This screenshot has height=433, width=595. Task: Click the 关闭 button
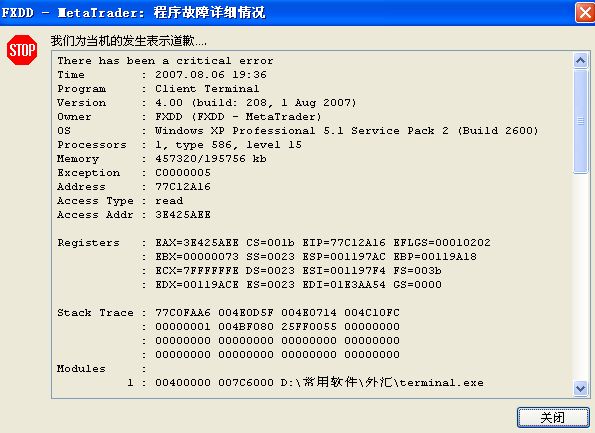[553, 418]
